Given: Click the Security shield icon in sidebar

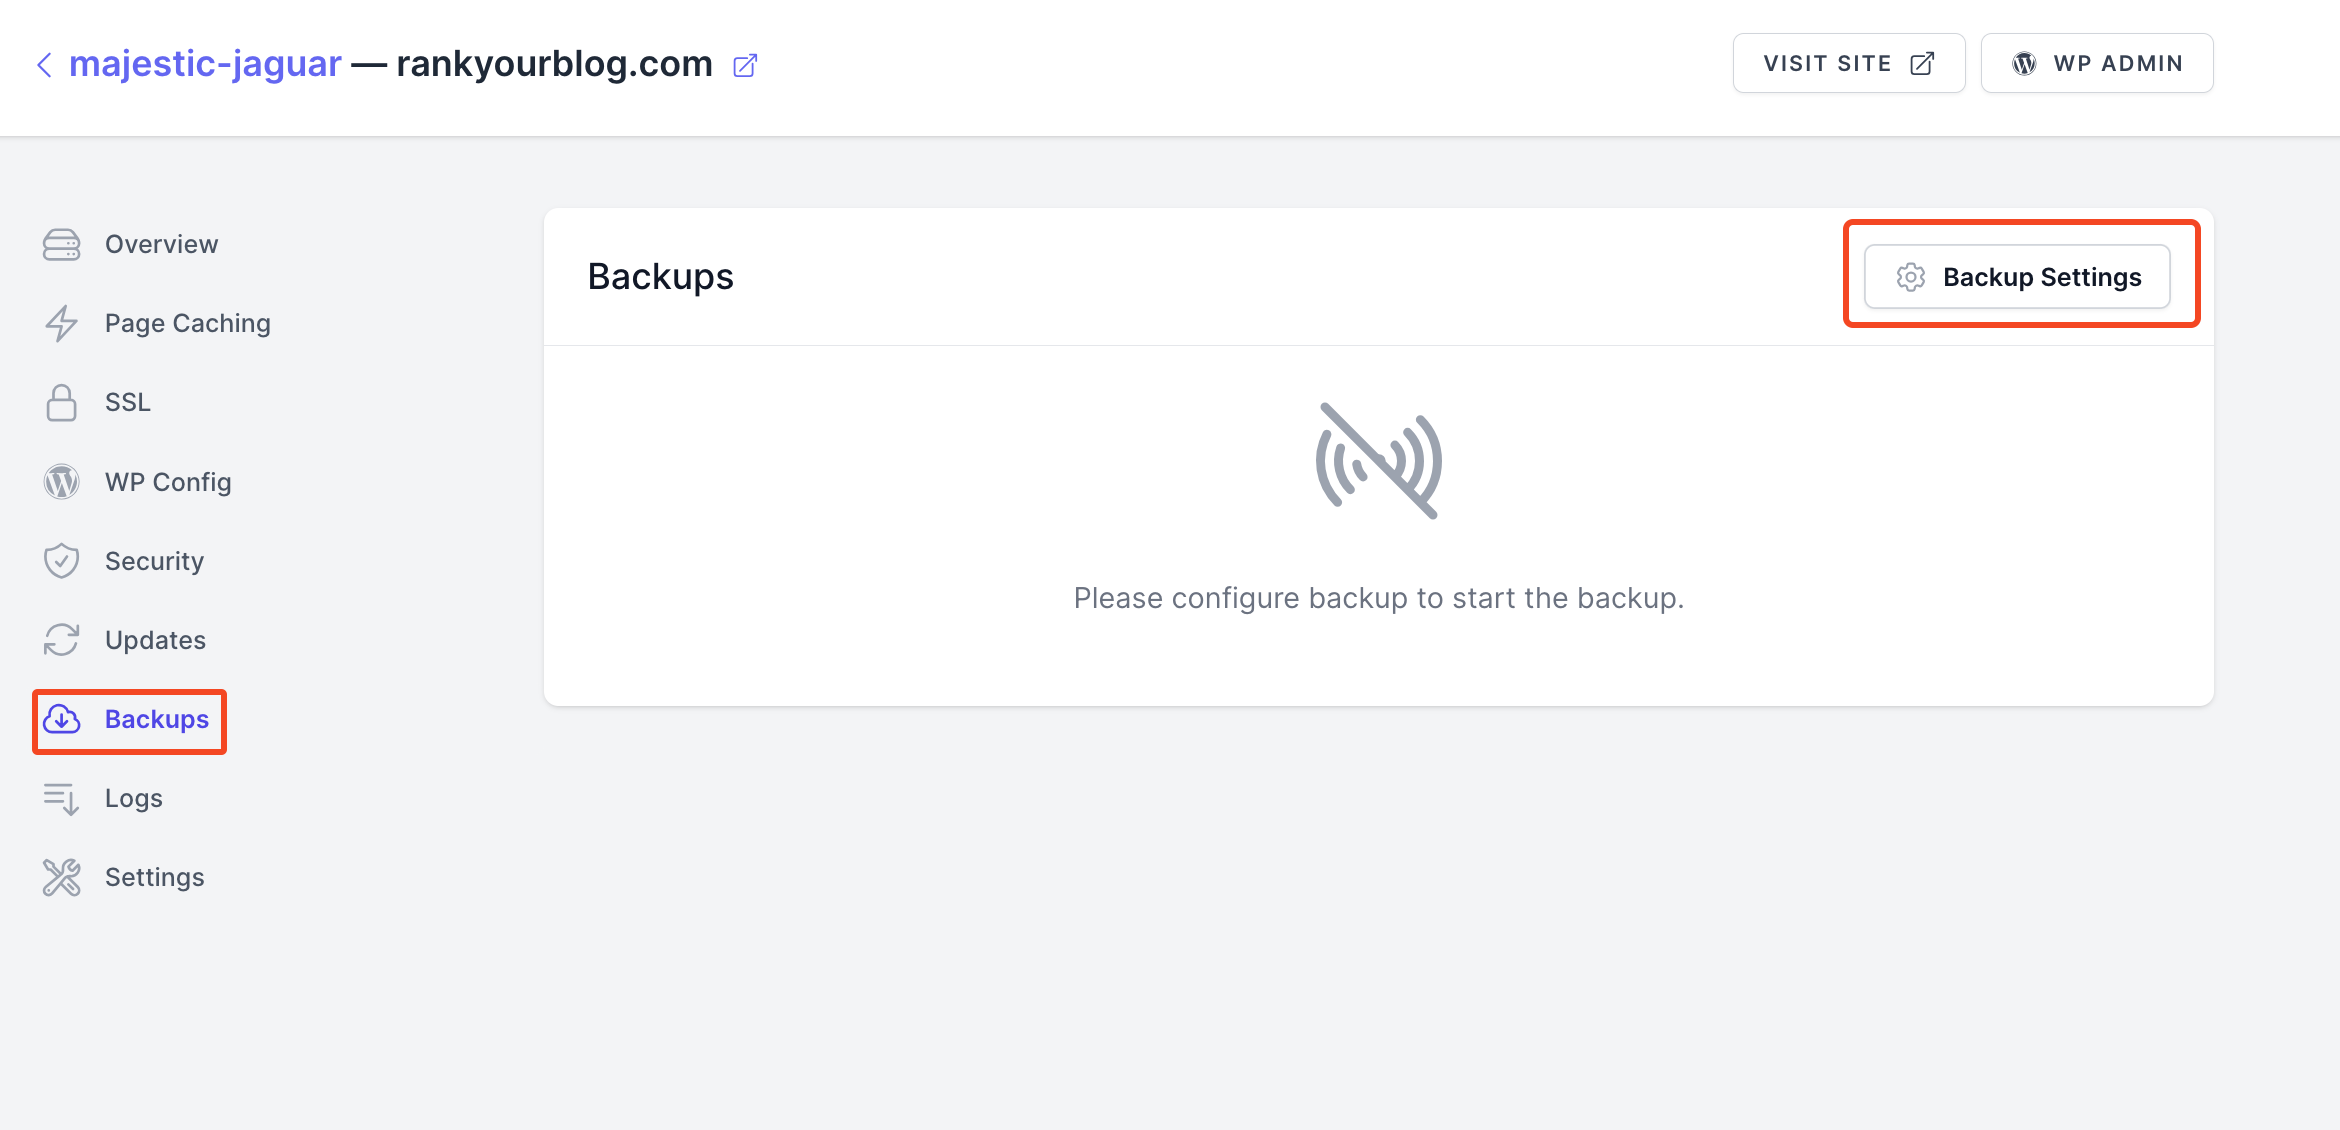Looking at the screenshot, I should (61, 560).
